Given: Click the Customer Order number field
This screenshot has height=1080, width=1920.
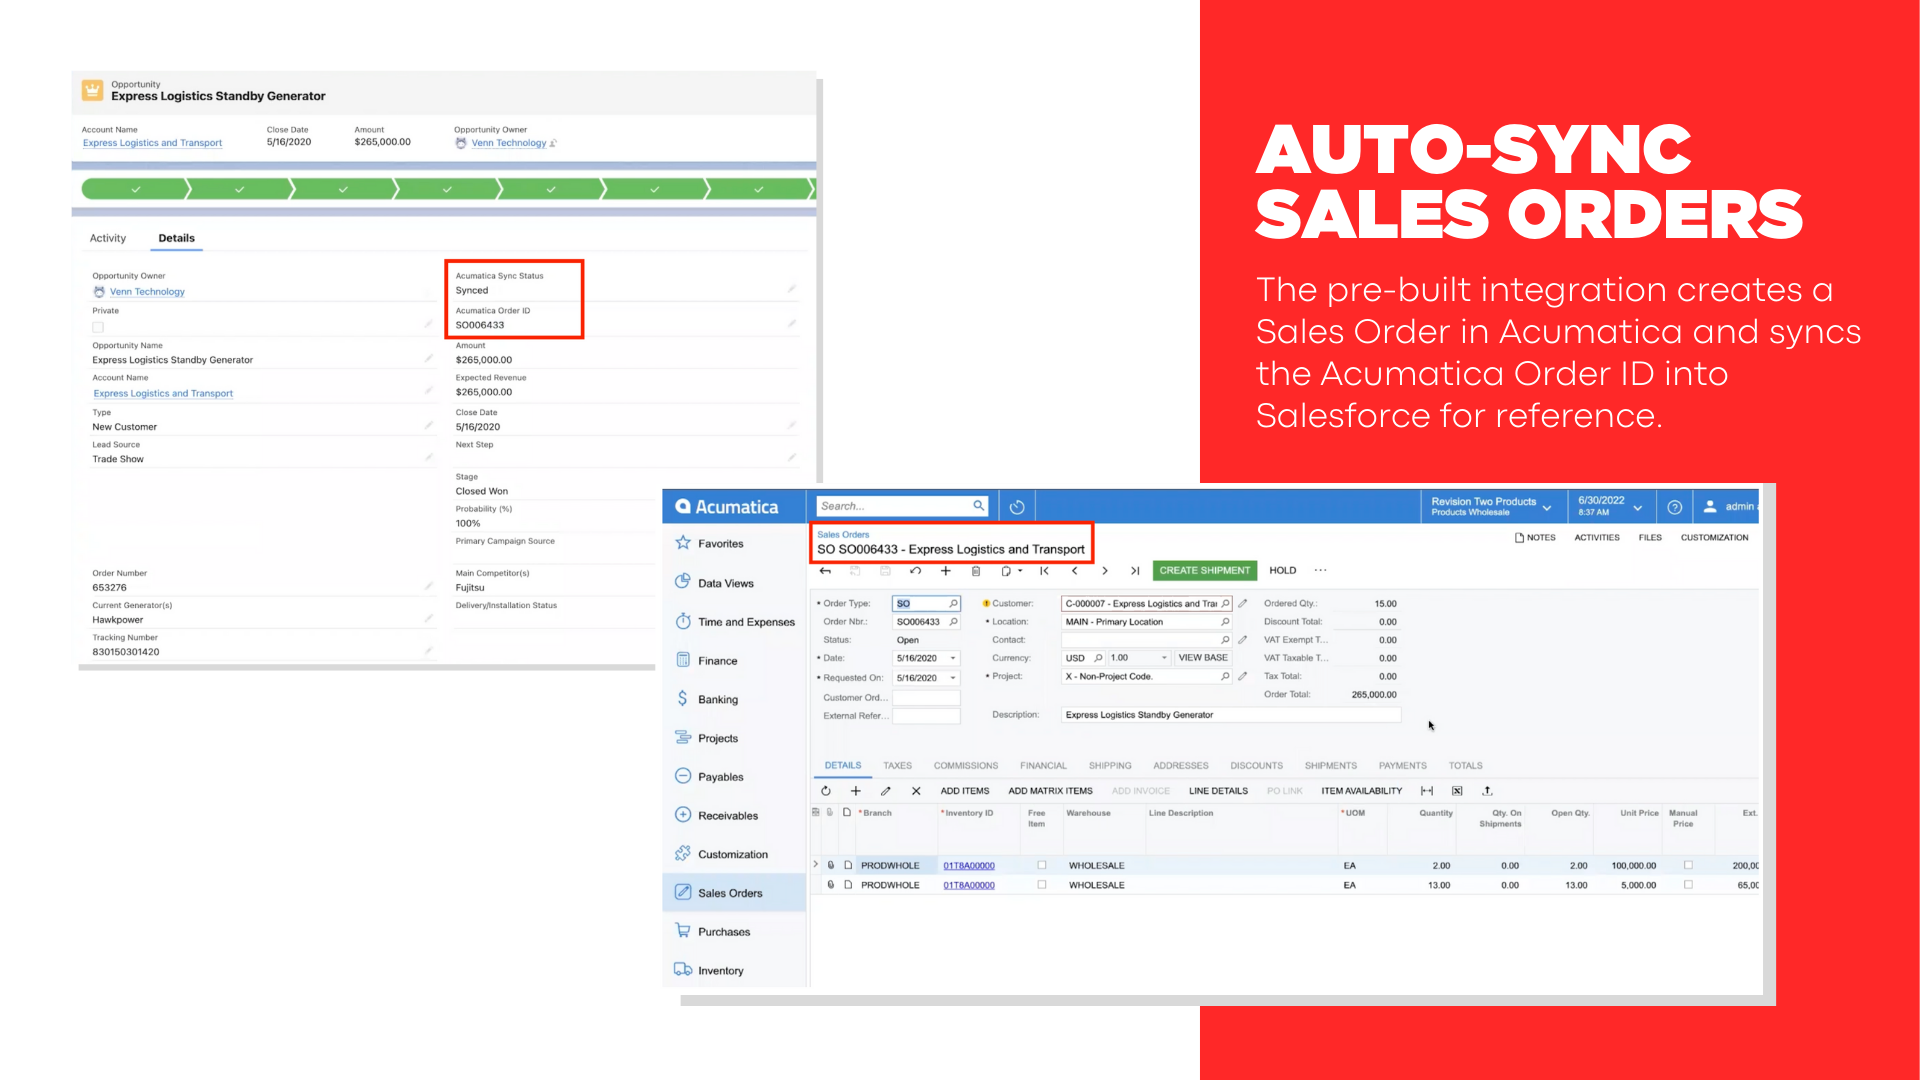Looking at the screenshot, I should pos(926,698).
